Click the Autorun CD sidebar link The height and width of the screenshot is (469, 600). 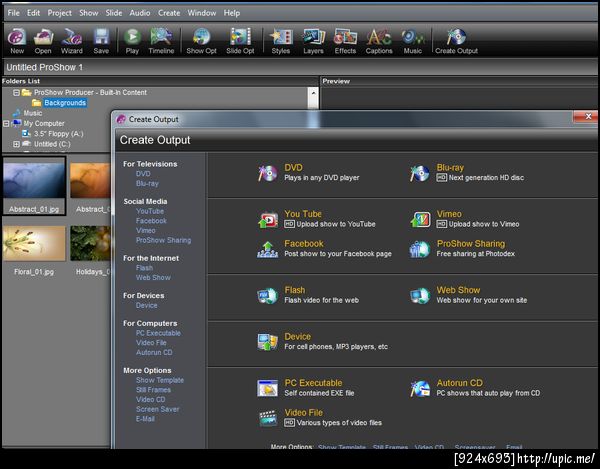point(154,352)
